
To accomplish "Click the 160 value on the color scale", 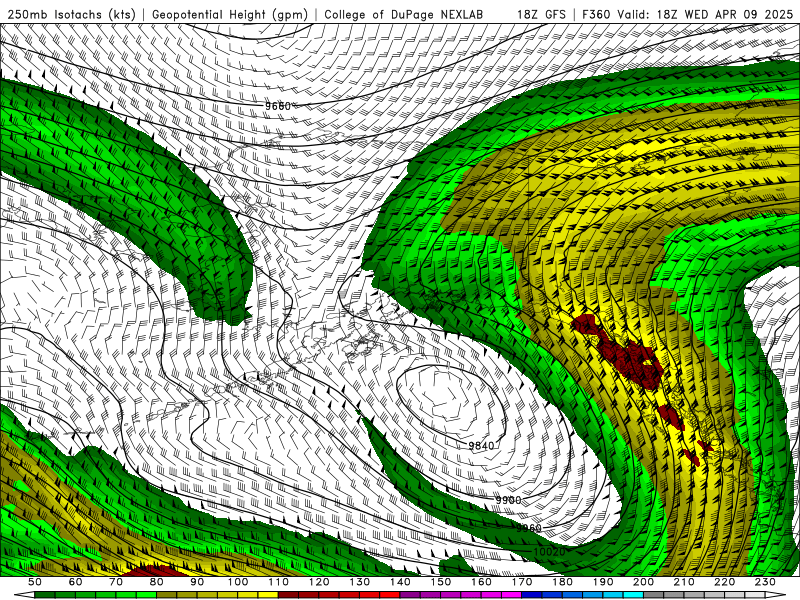I will [x=481, y=582].
